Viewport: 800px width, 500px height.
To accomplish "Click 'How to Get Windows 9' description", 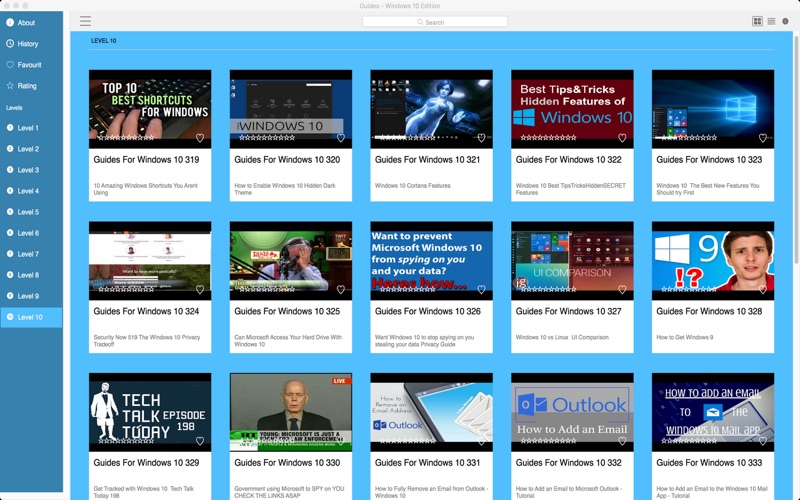I will coord(684,337).
